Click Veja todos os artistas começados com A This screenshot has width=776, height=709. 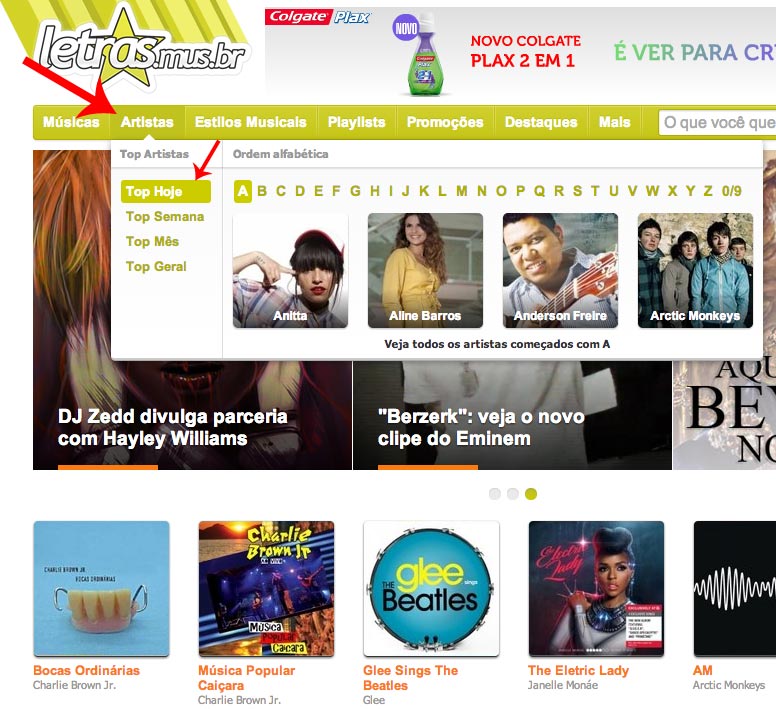(497, 344)
